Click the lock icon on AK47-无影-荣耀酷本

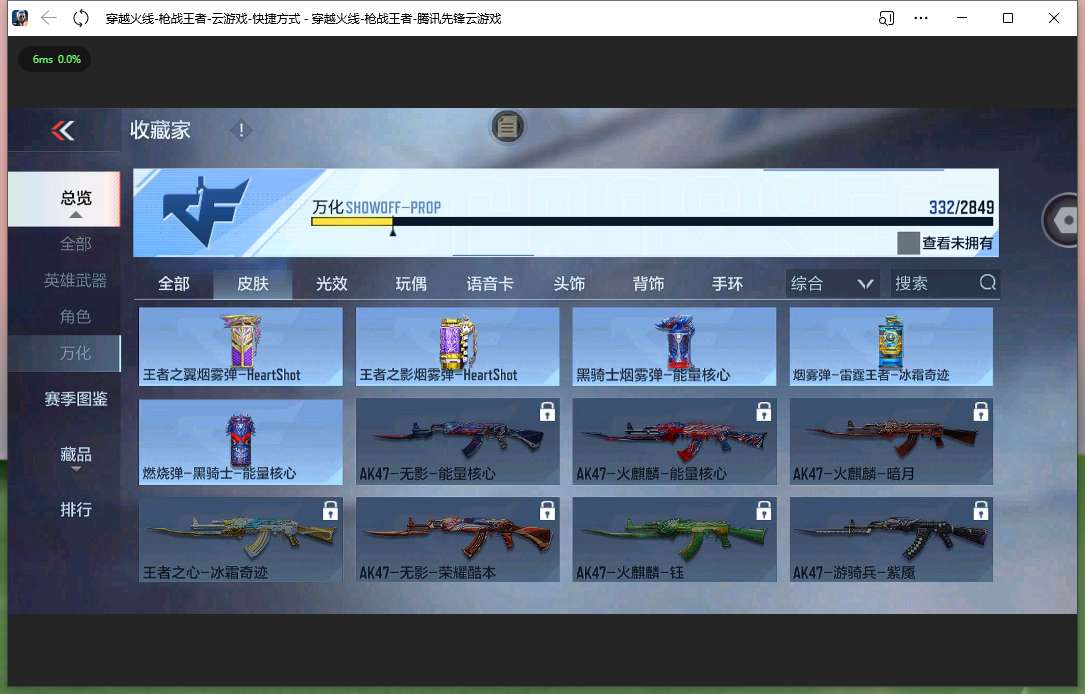click(547, 511)
